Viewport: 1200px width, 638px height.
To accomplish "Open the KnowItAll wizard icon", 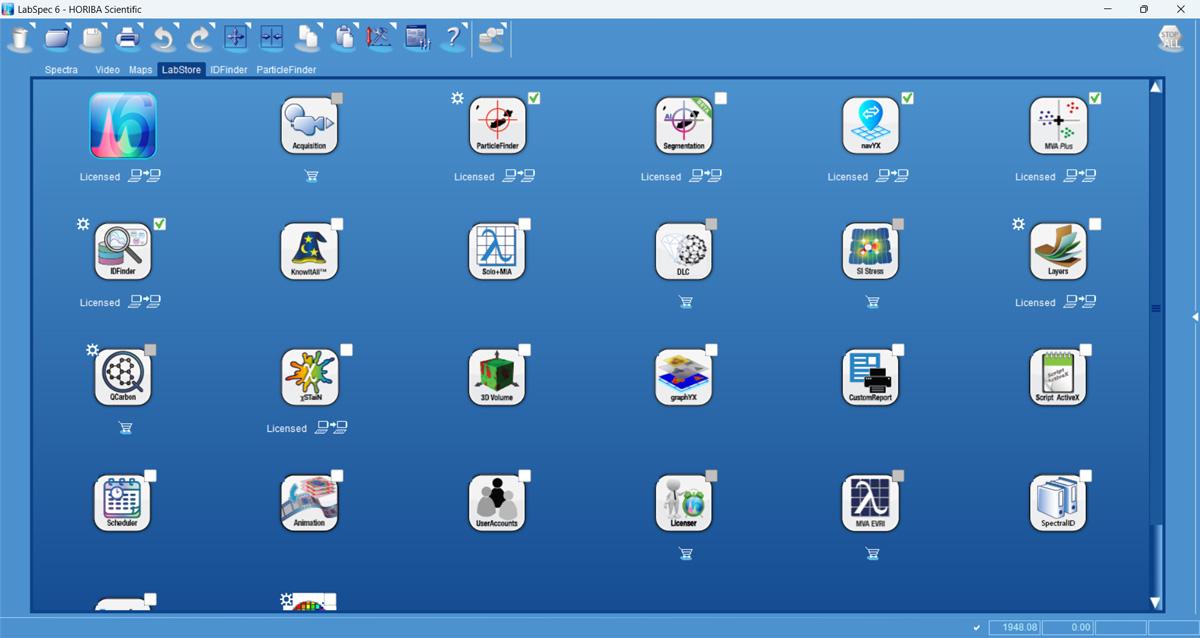I will click(309, 251).
